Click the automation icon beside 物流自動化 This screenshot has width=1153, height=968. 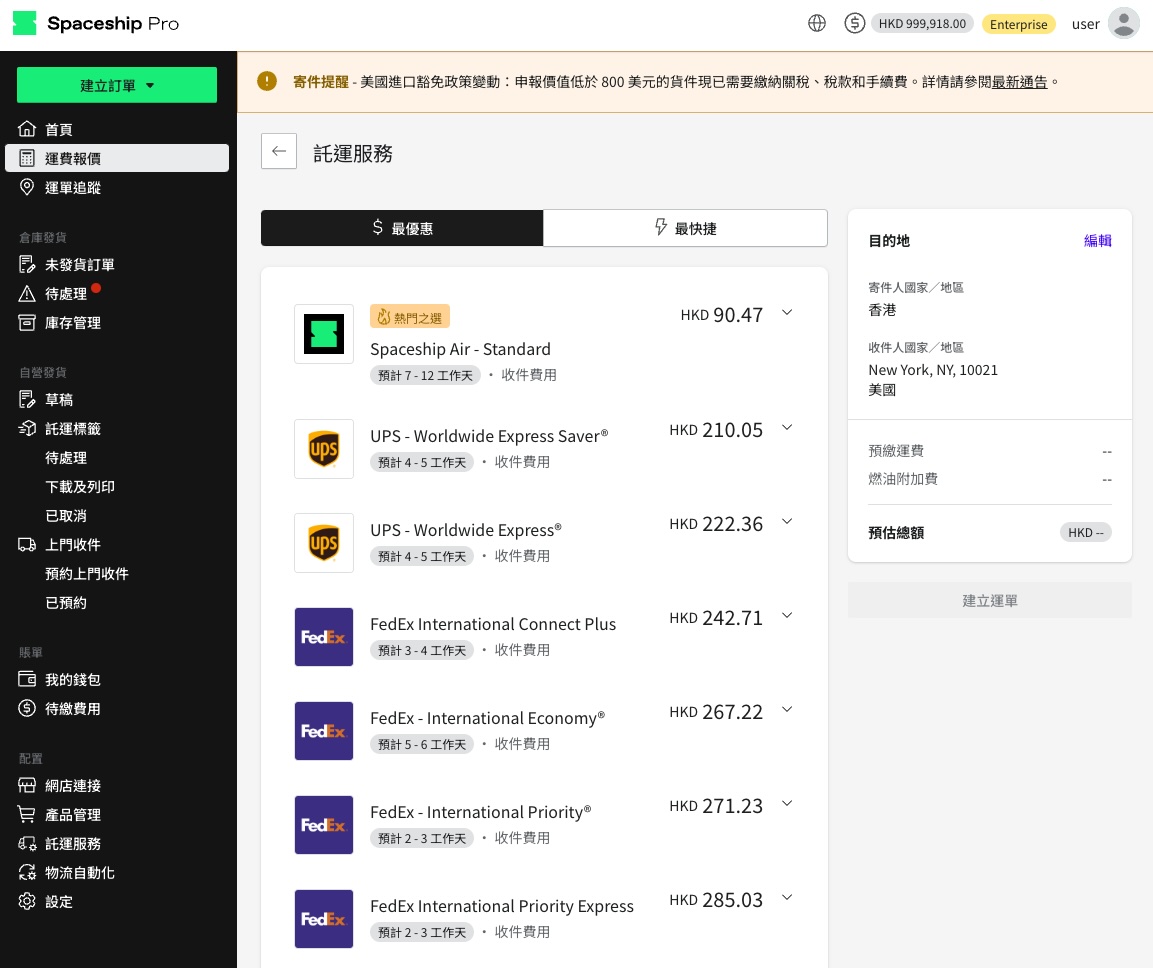(26, 872)
